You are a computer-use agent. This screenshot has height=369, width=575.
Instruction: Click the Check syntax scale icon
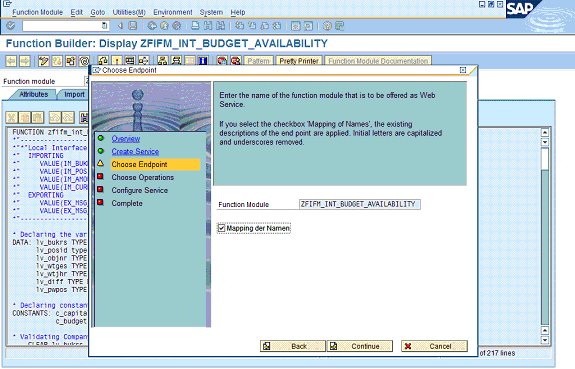tap(103, 61)
